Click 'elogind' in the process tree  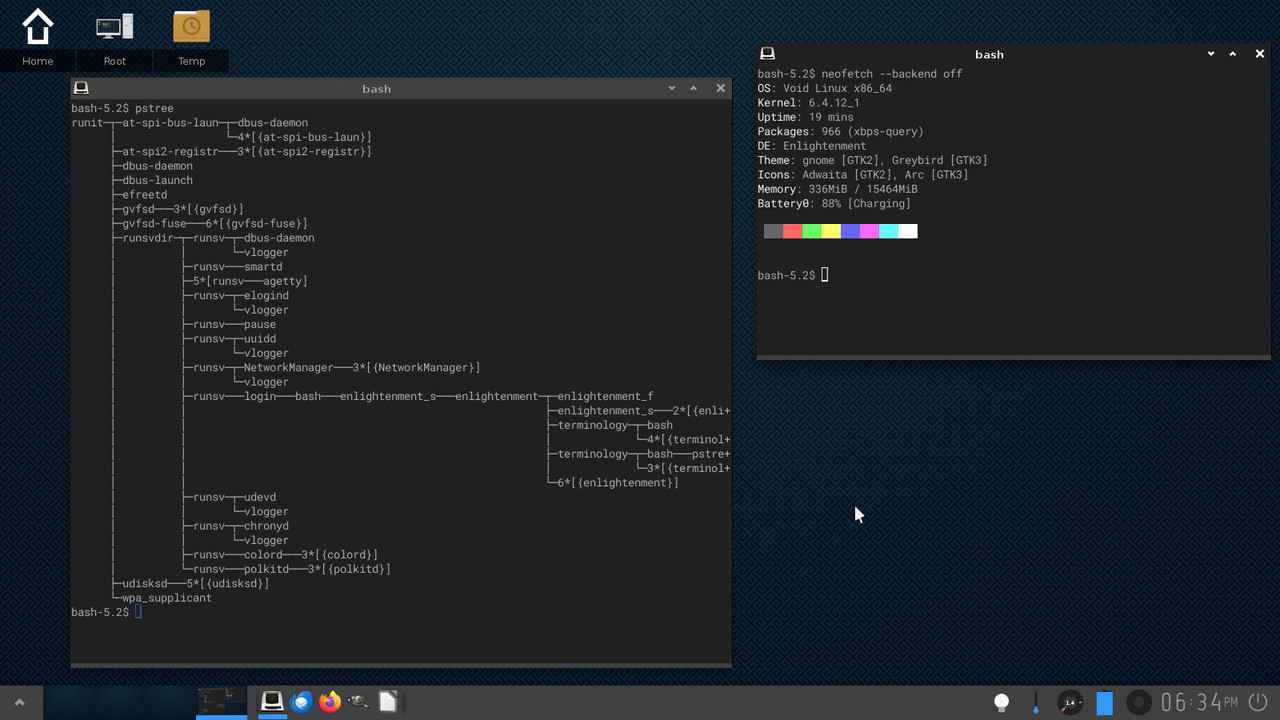[x=266, y=296]
